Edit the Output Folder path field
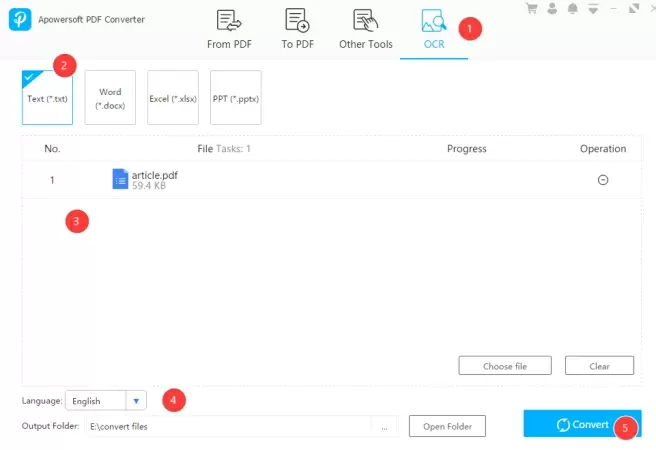This screenshot has width=656, height=450. tap(228, 426)
